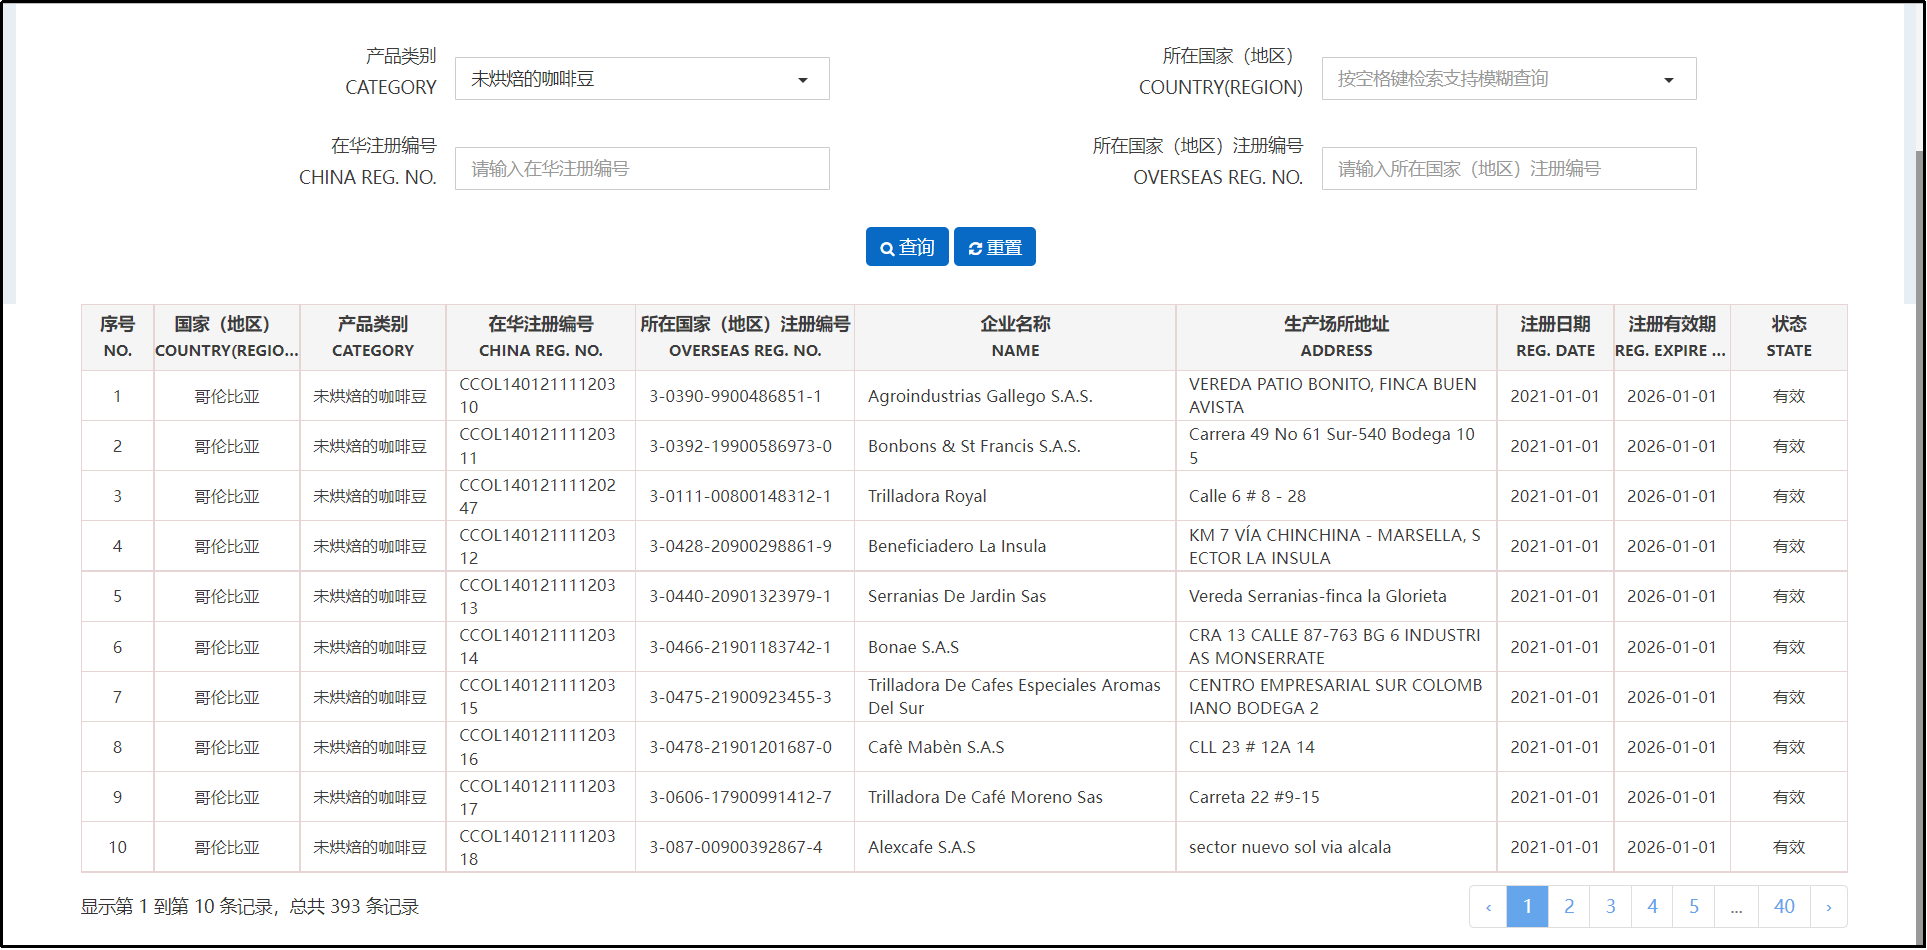The height and width of the screenshot is (950, 1927).
Task: Select company name Serranias De Jardin Sas
Action: coord(957,596)
